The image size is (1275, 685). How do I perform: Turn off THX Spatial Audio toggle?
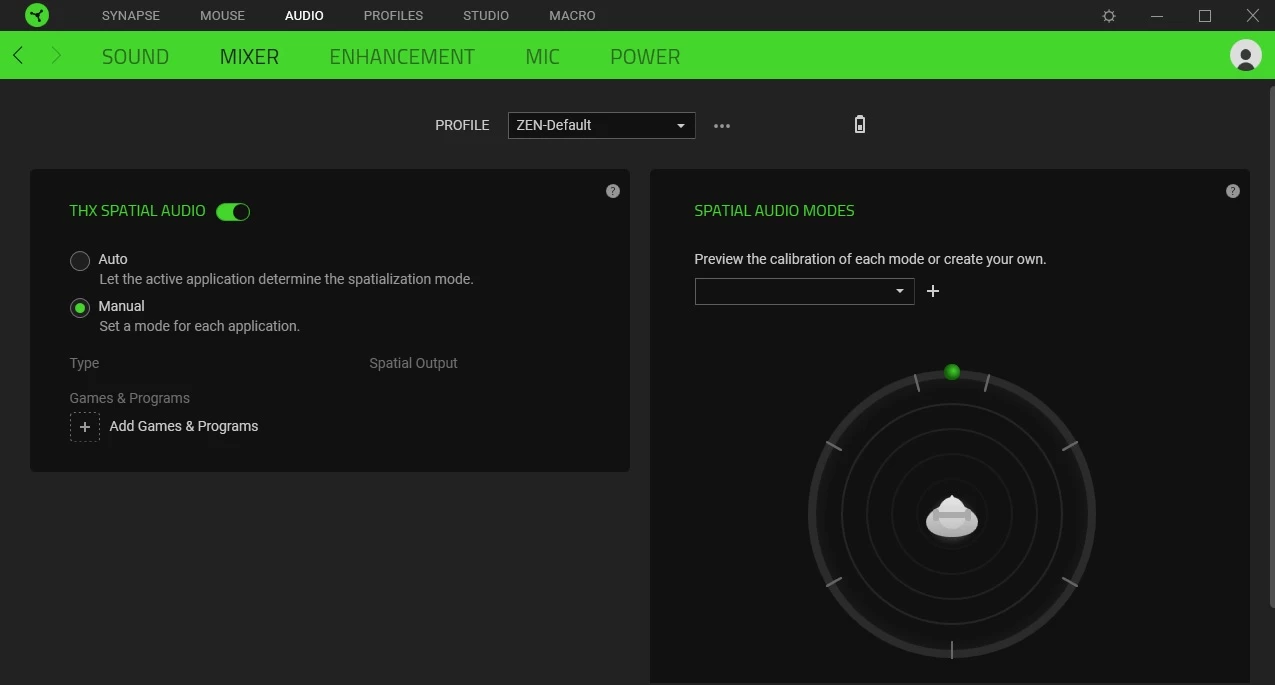233,212
